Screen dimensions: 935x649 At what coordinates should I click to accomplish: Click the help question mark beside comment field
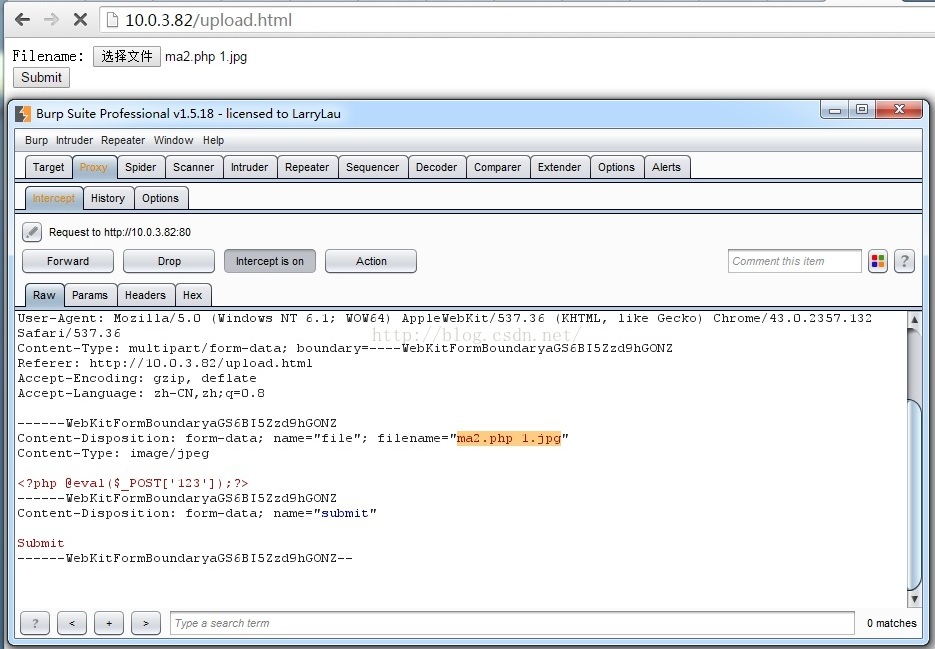pyautogui.click(x=904, y=261)
